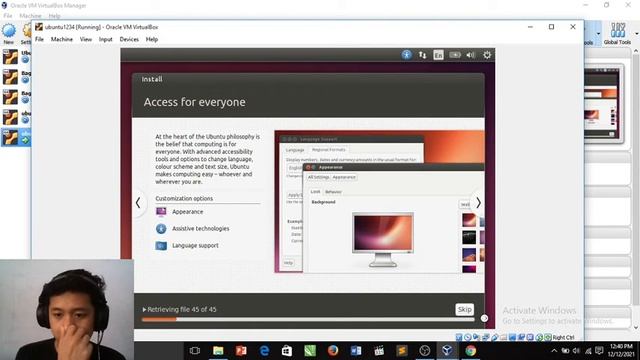Screen dimensions: 640x360
Task: Click the installation progress bar
Action: point(308,320)
